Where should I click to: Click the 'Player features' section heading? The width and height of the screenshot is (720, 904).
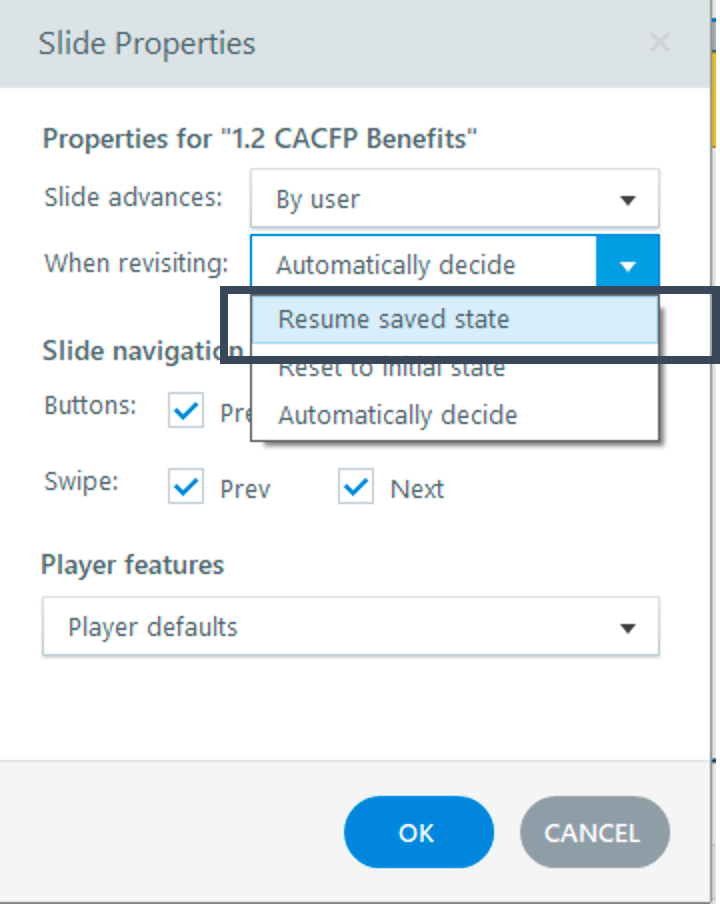tap(132, 565)
